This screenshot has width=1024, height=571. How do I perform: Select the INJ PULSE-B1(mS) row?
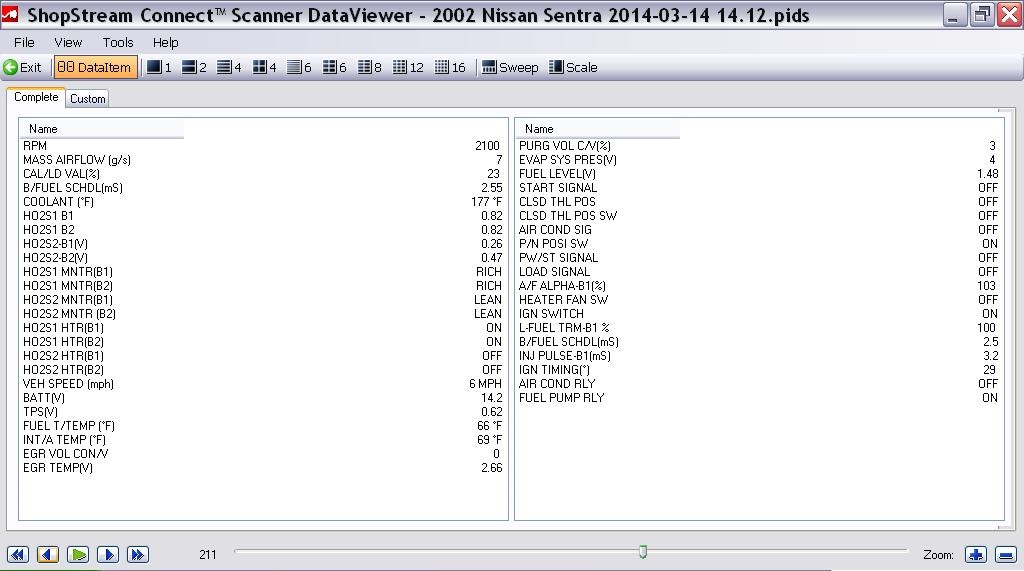[758, 356]
